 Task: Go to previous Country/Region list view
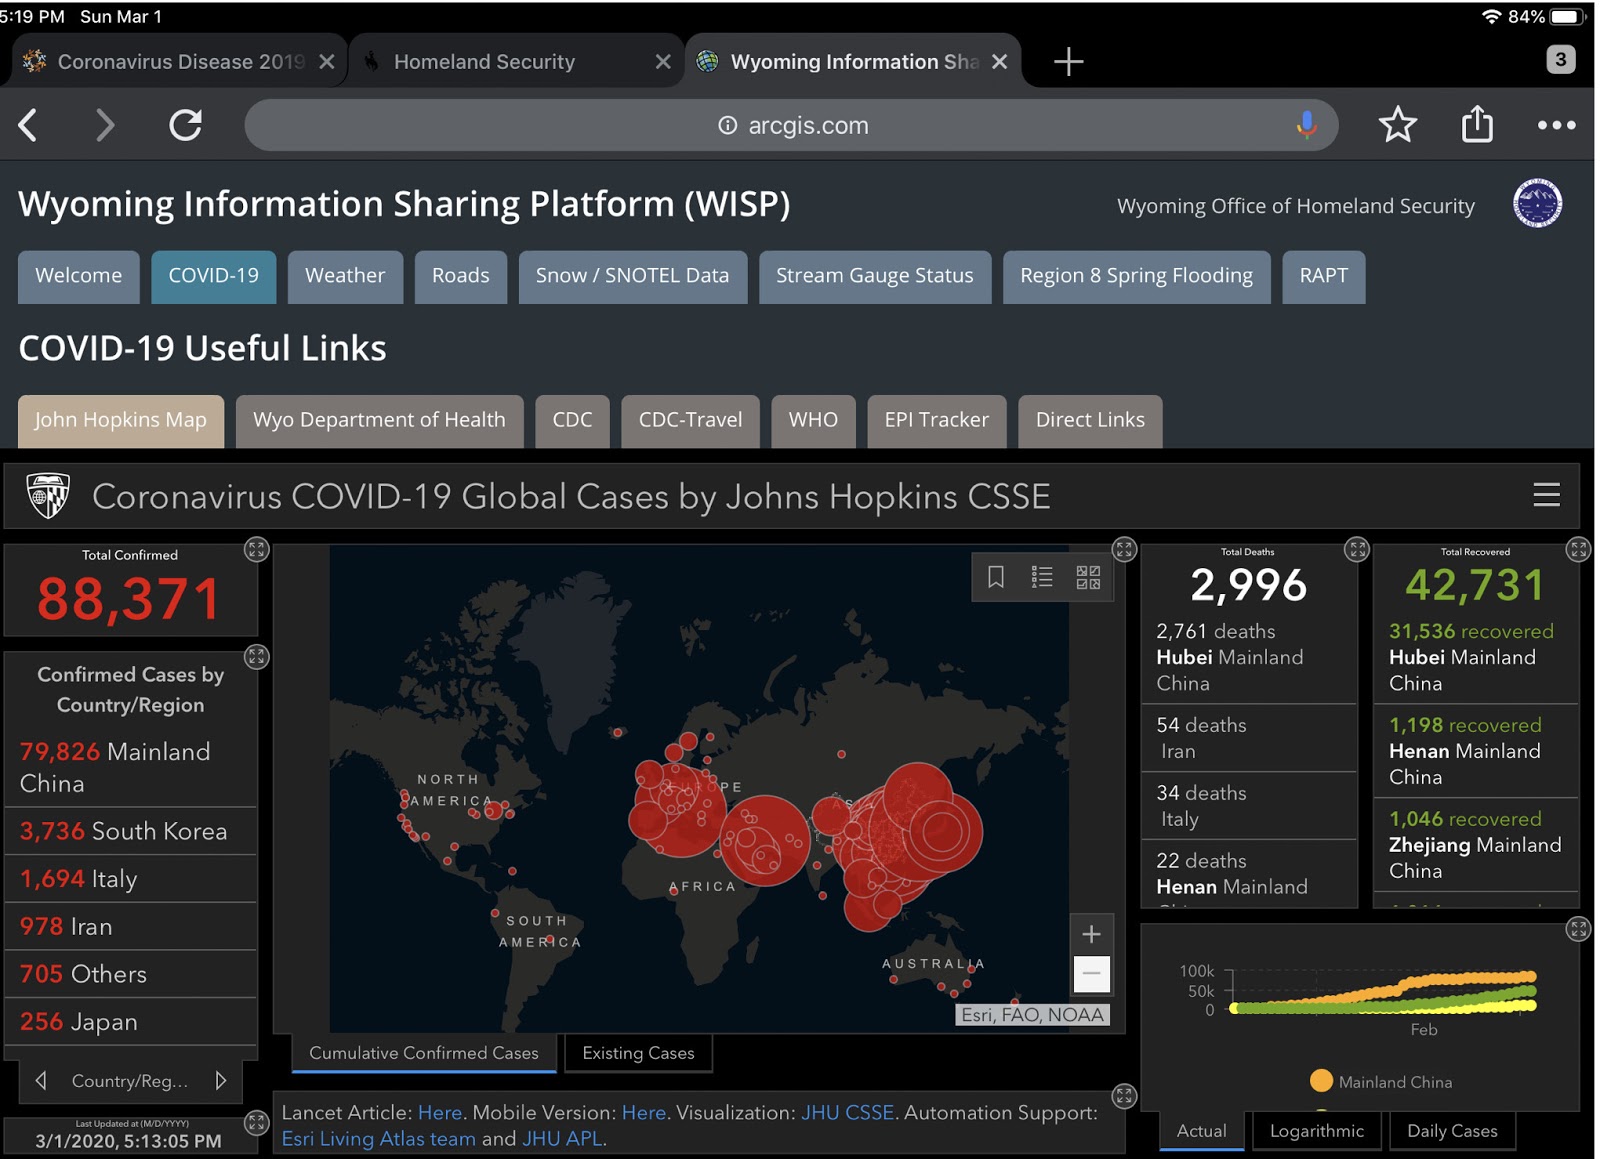coord(41,1080)
